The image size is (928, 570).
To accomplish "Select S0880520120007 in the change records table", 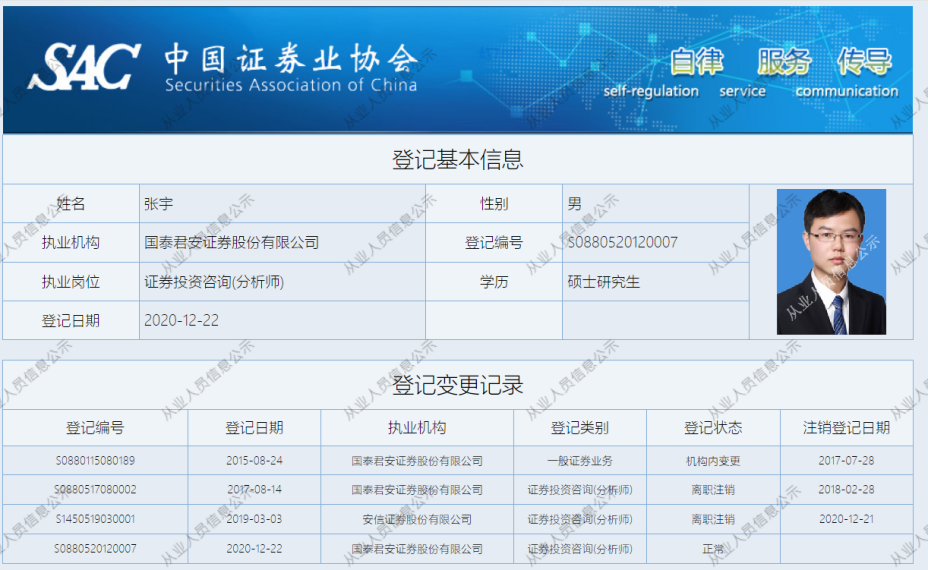I will coord(95,549).
